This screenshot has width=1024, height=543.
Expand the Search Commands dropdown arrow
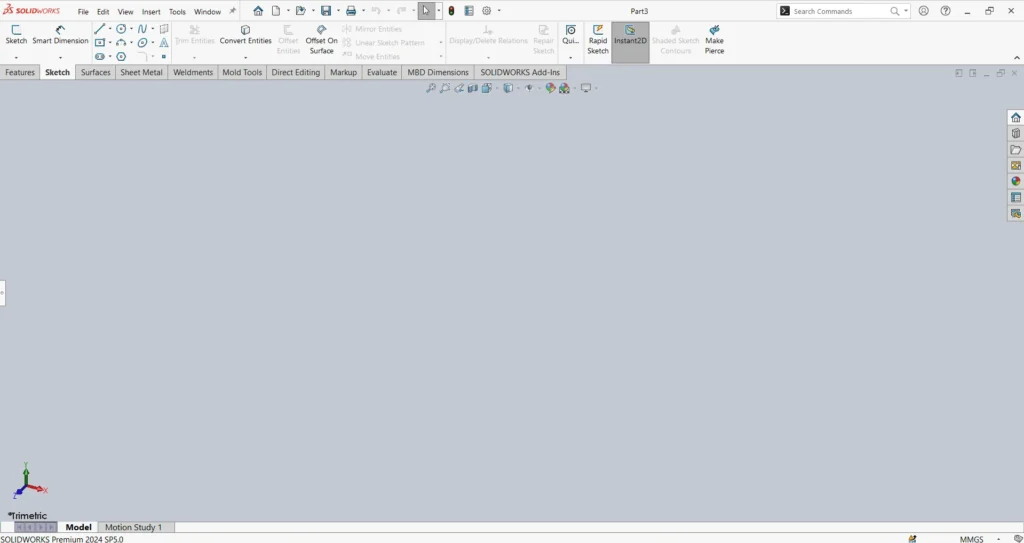(x=906, y=11)
